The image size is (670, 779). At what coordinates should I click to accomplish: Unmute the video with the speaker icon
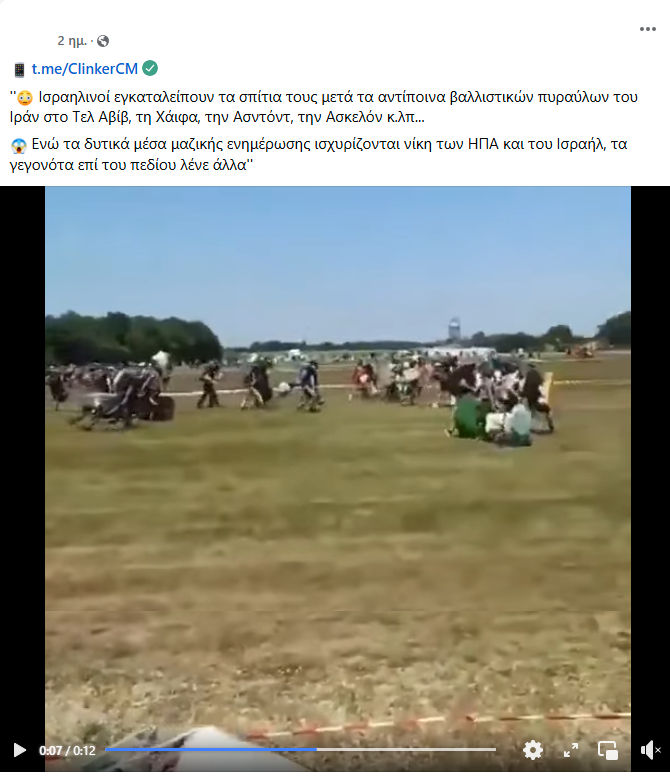coord(649,750)
